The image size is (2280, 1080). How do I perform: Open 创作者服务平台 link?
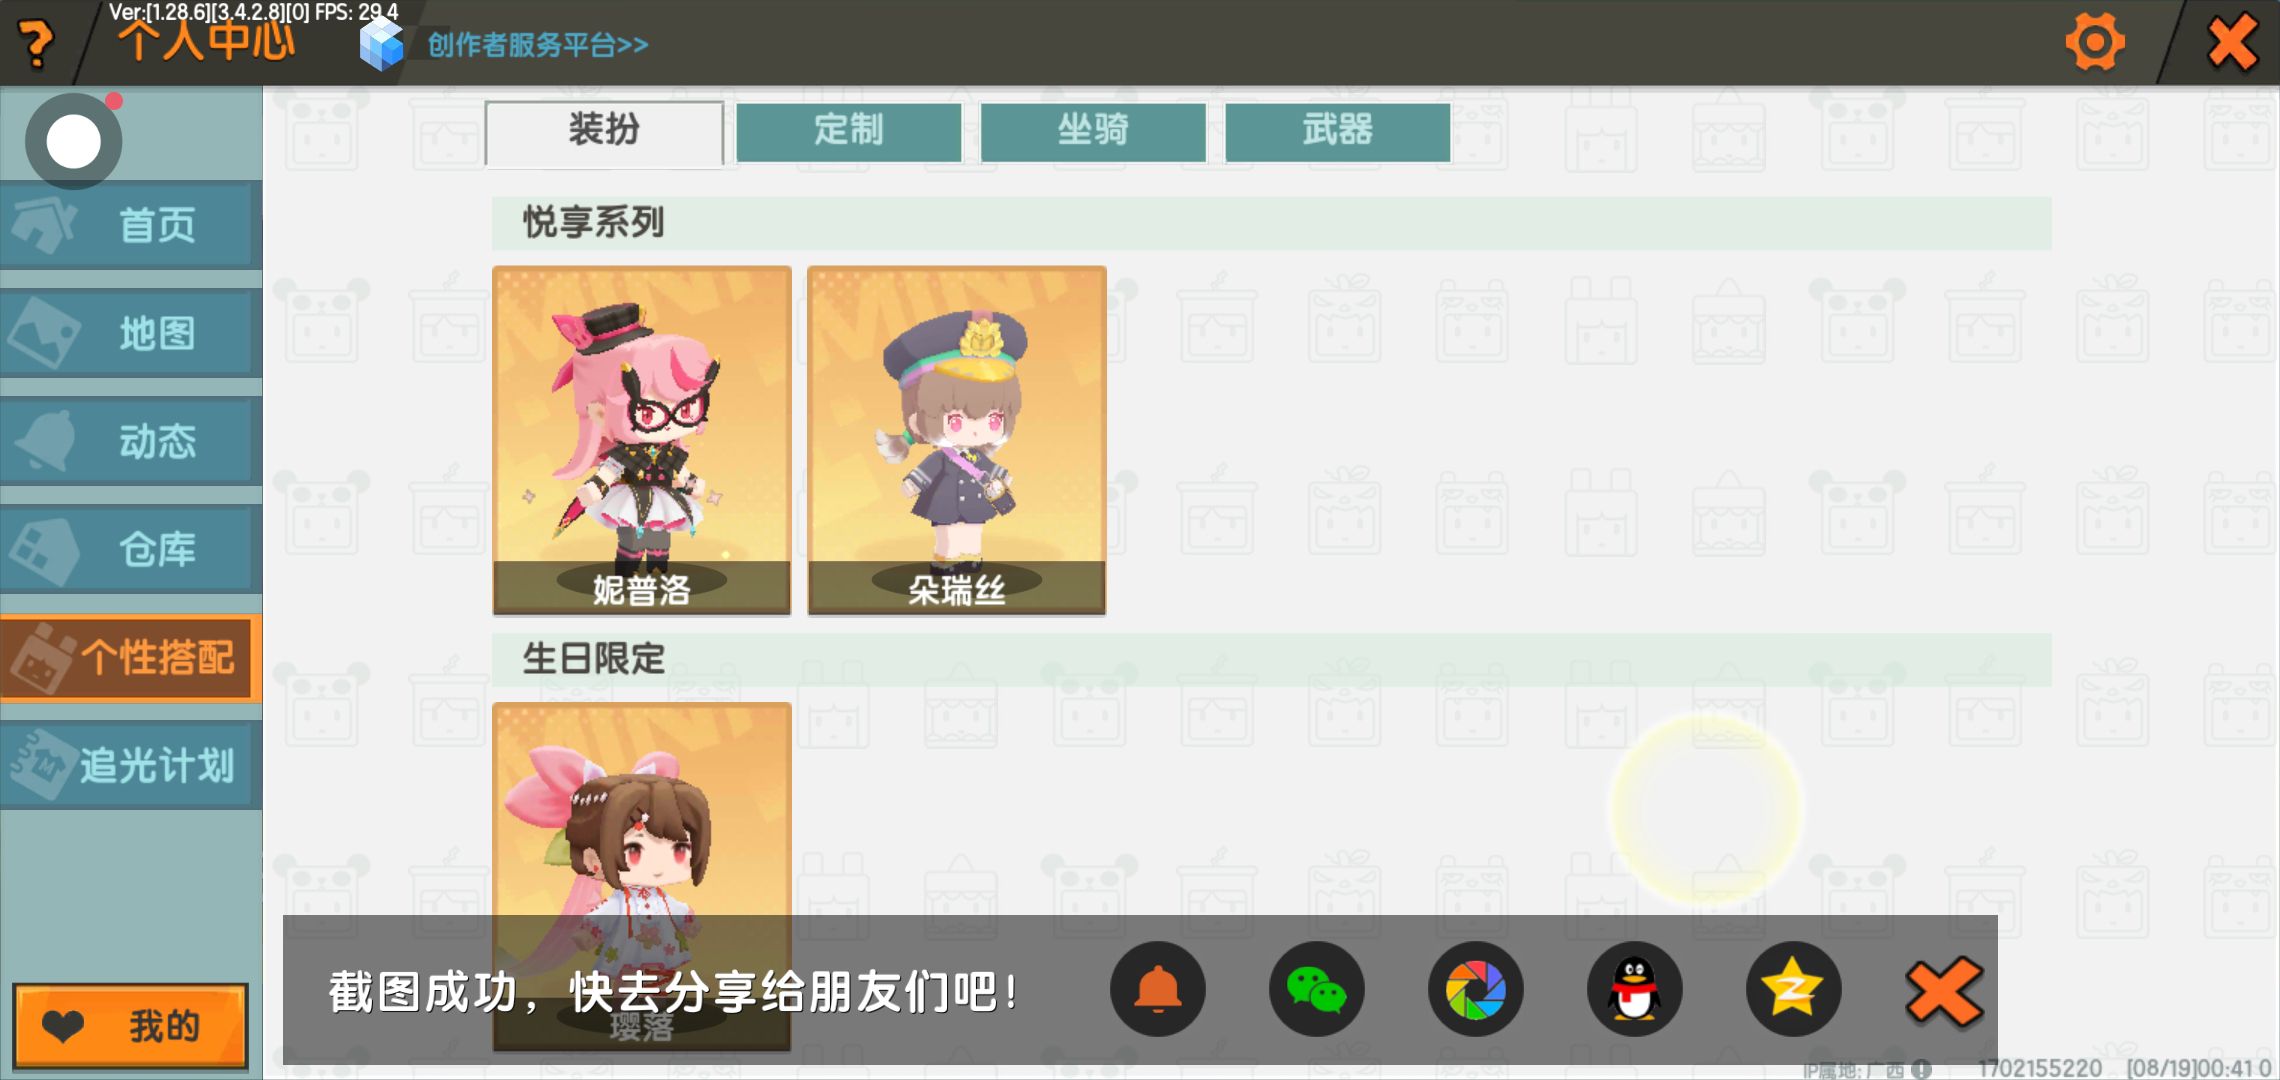pyautogui.click(x=538, y=45)
